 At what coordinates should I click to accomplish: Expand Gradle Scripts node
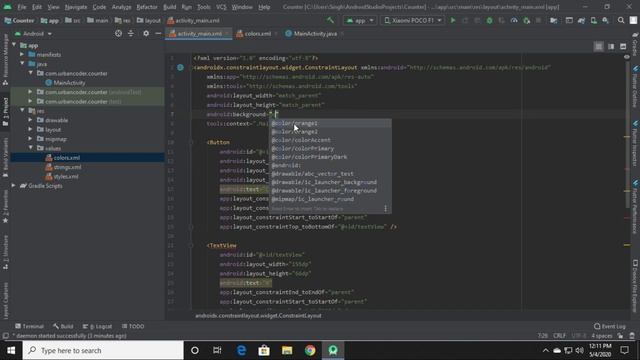pyautogui.click(x=14, y=186)
